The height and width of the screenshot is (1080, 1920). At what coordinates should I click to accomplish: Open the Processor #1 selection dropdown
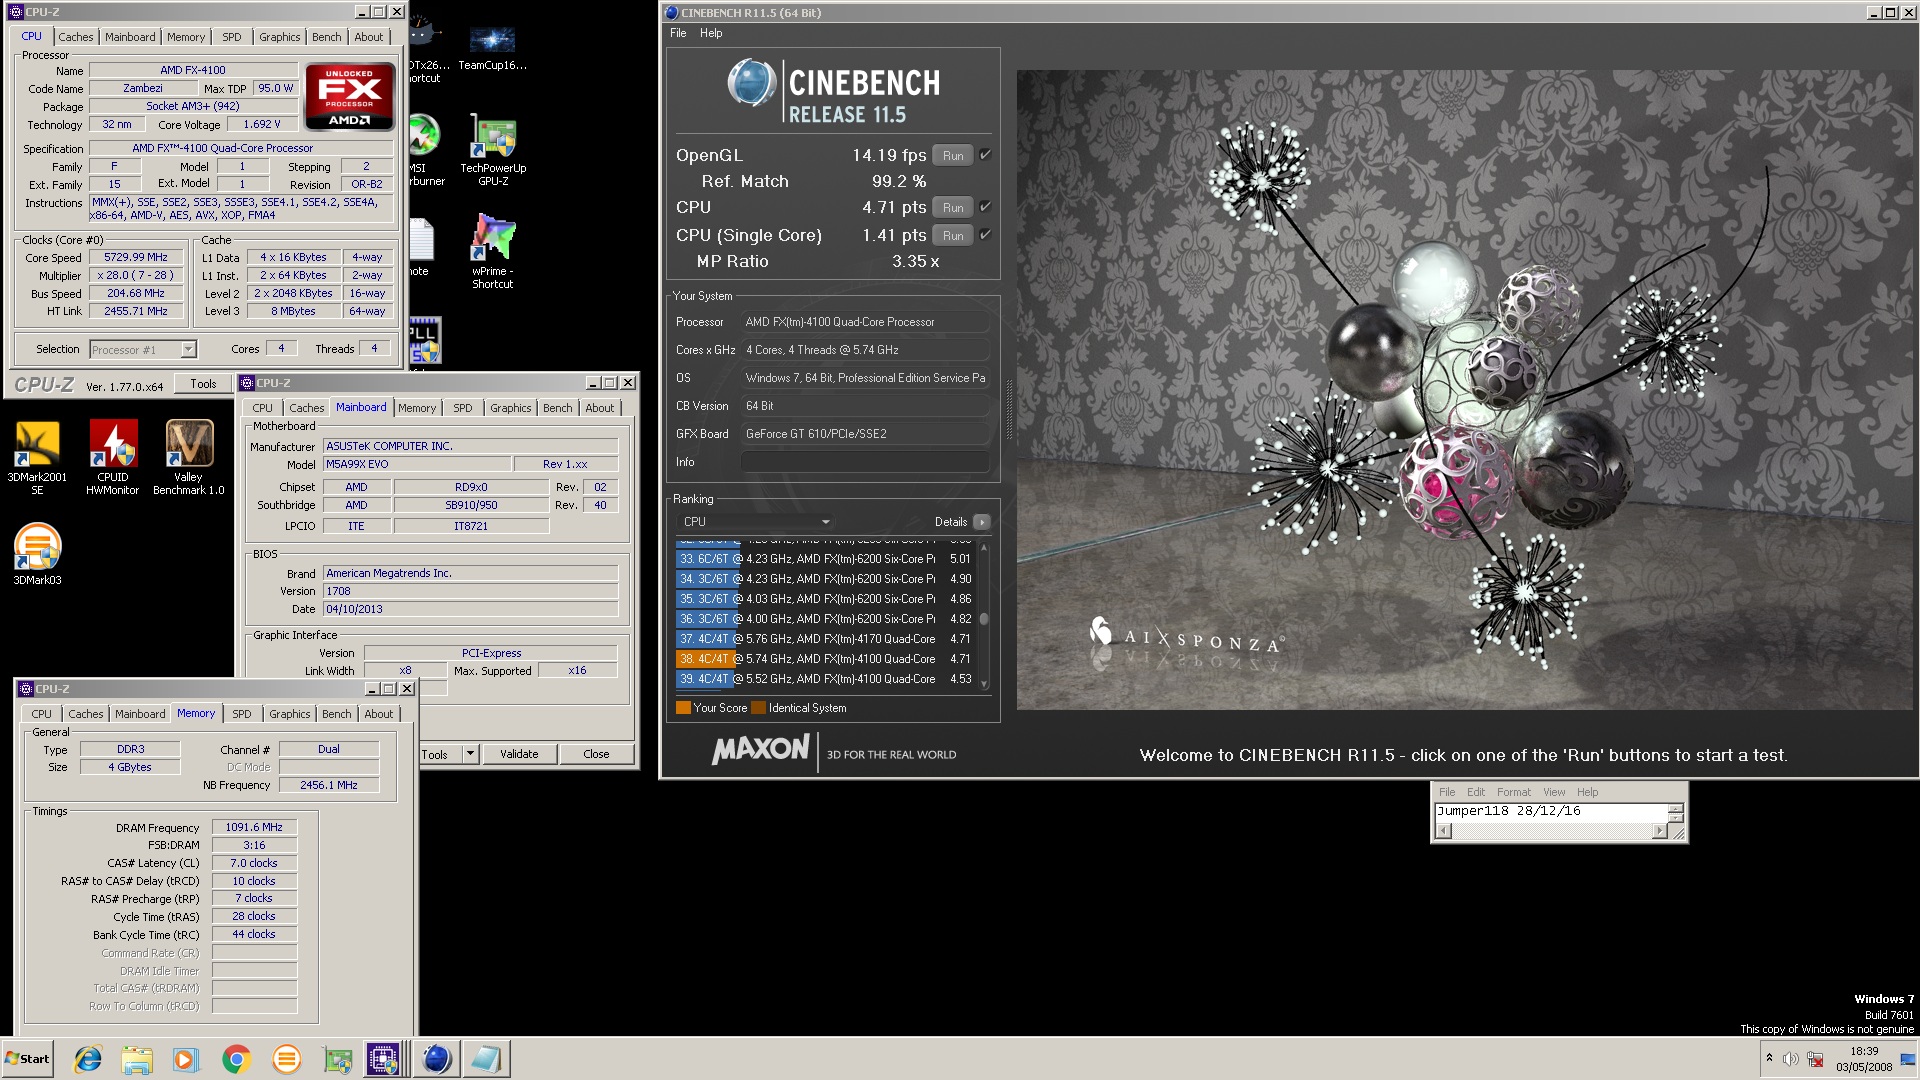143,350
